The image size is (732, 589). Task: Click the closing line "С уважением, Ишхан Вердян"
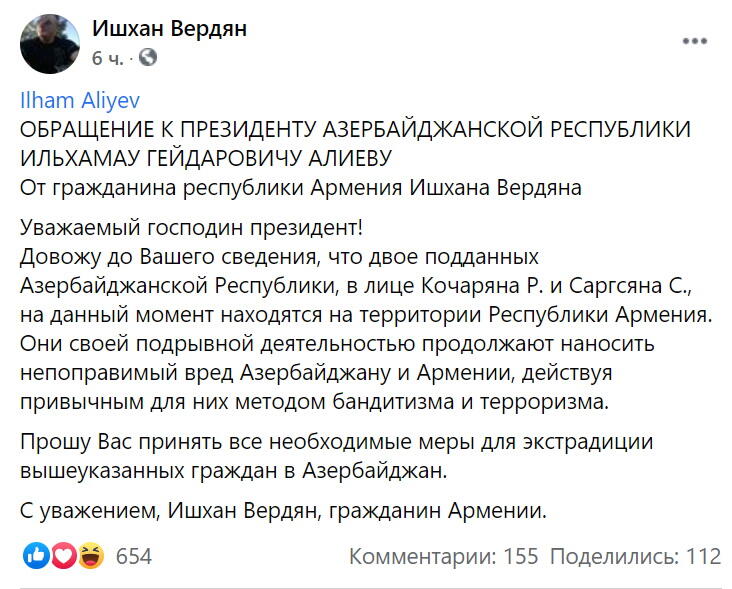tap(284, 511)
